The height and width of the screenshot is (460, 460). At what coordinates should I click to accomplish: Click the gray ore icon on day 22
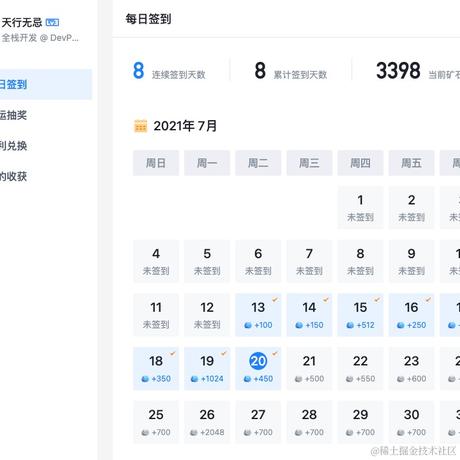(x=350, y=379)
